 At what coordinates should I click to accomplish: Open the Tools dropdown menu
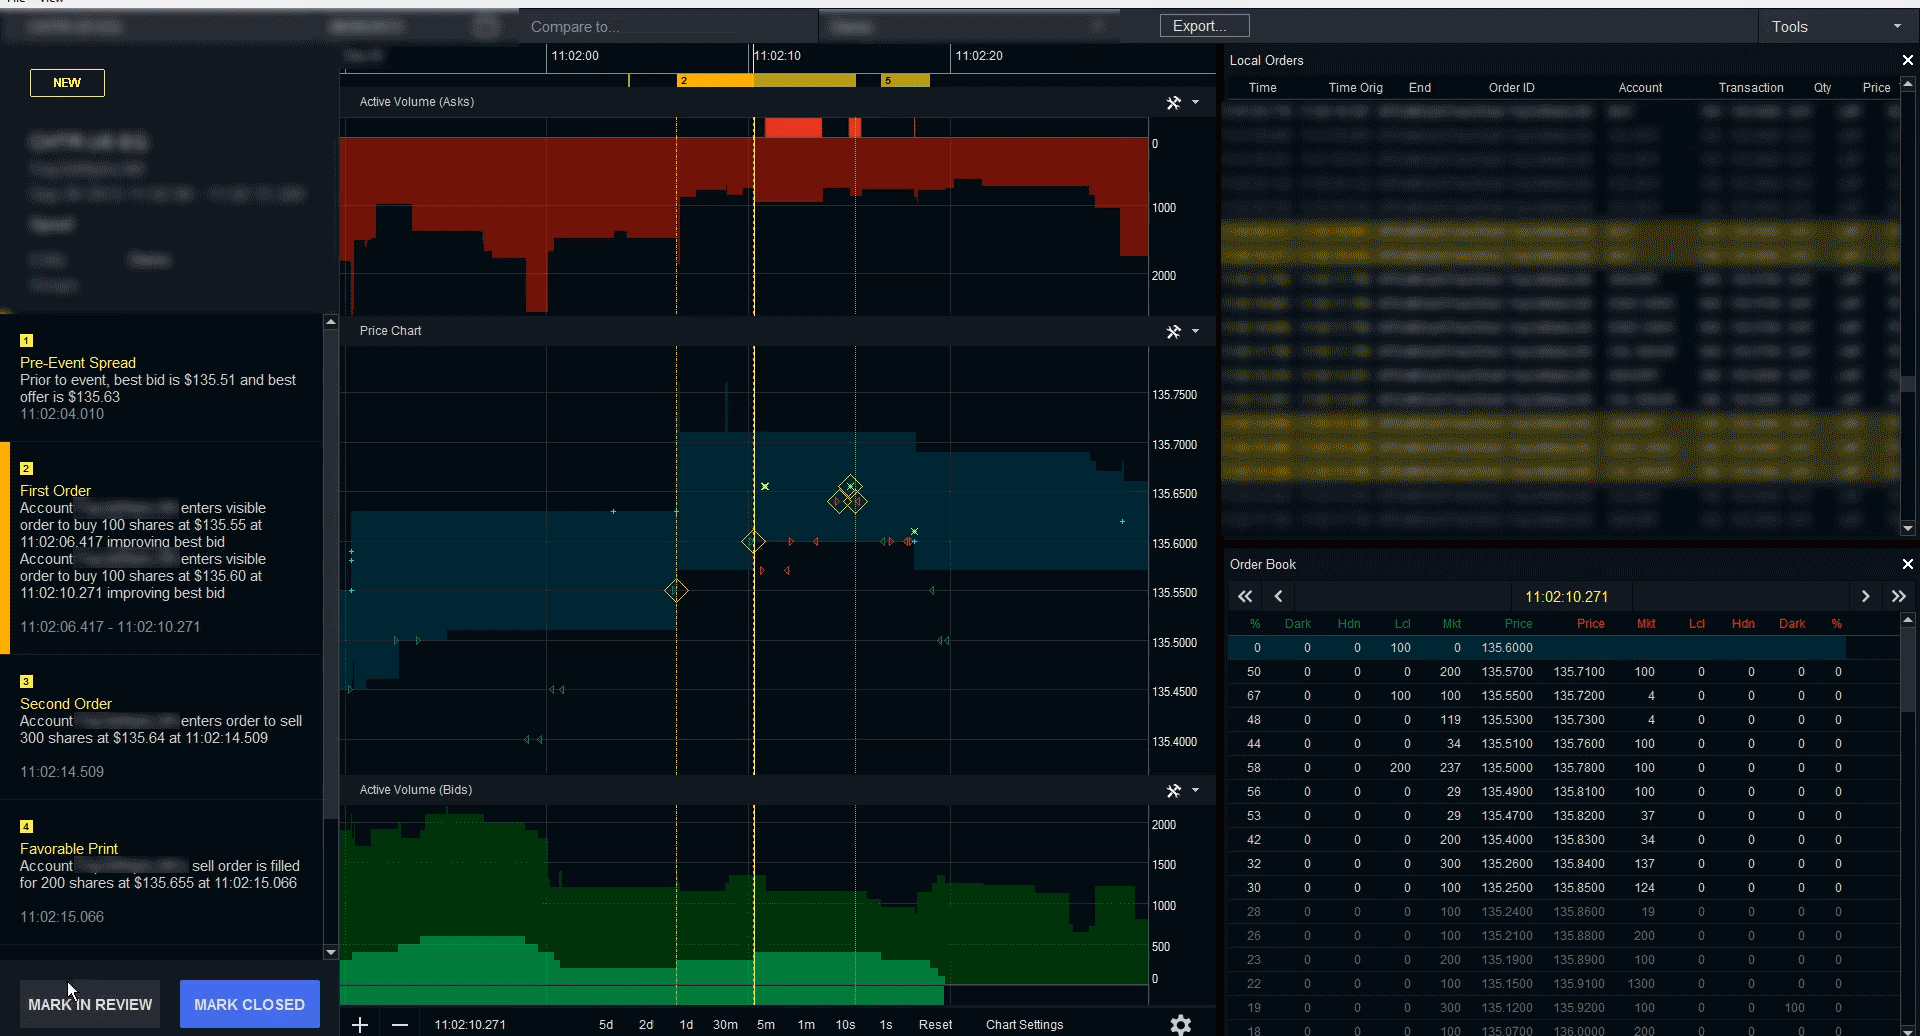tap(1838, 27)
